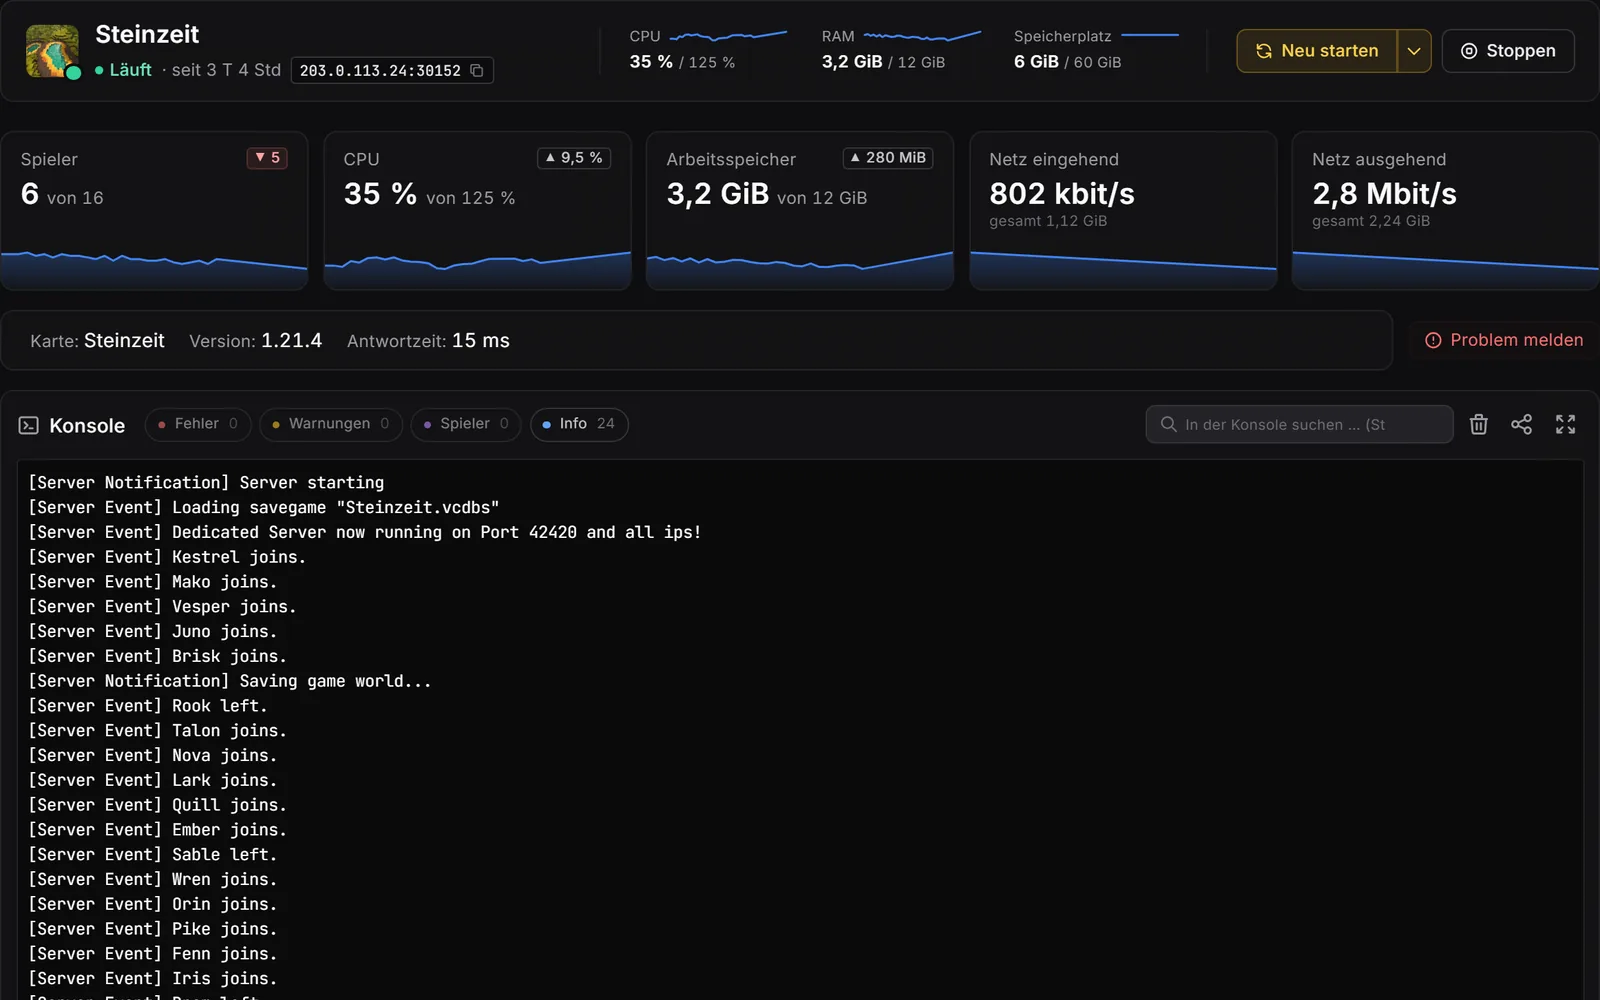Clear the console with the trash icon
The image size is (1600, 1000).
coord(1479,424)
